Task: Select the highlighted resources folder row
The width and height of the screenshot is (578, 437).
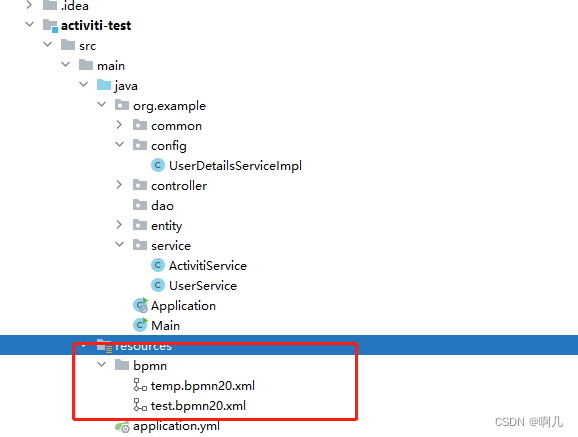Action: [x=289, y=345]
